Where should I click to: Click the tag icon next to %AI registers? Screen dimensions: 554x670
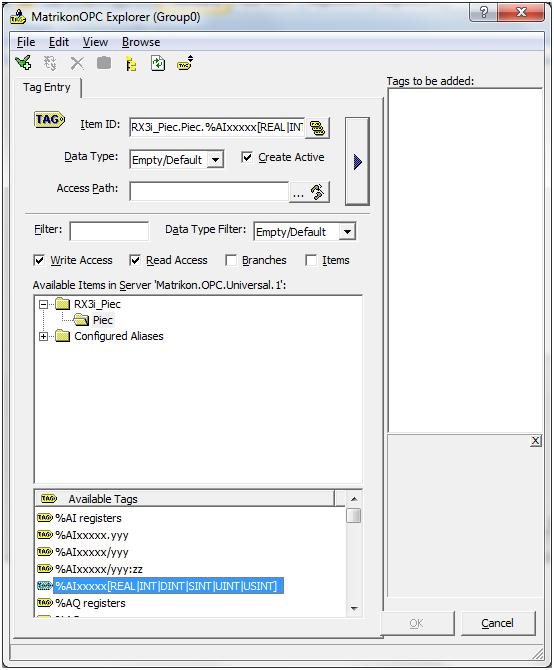[x=45, y=518]
